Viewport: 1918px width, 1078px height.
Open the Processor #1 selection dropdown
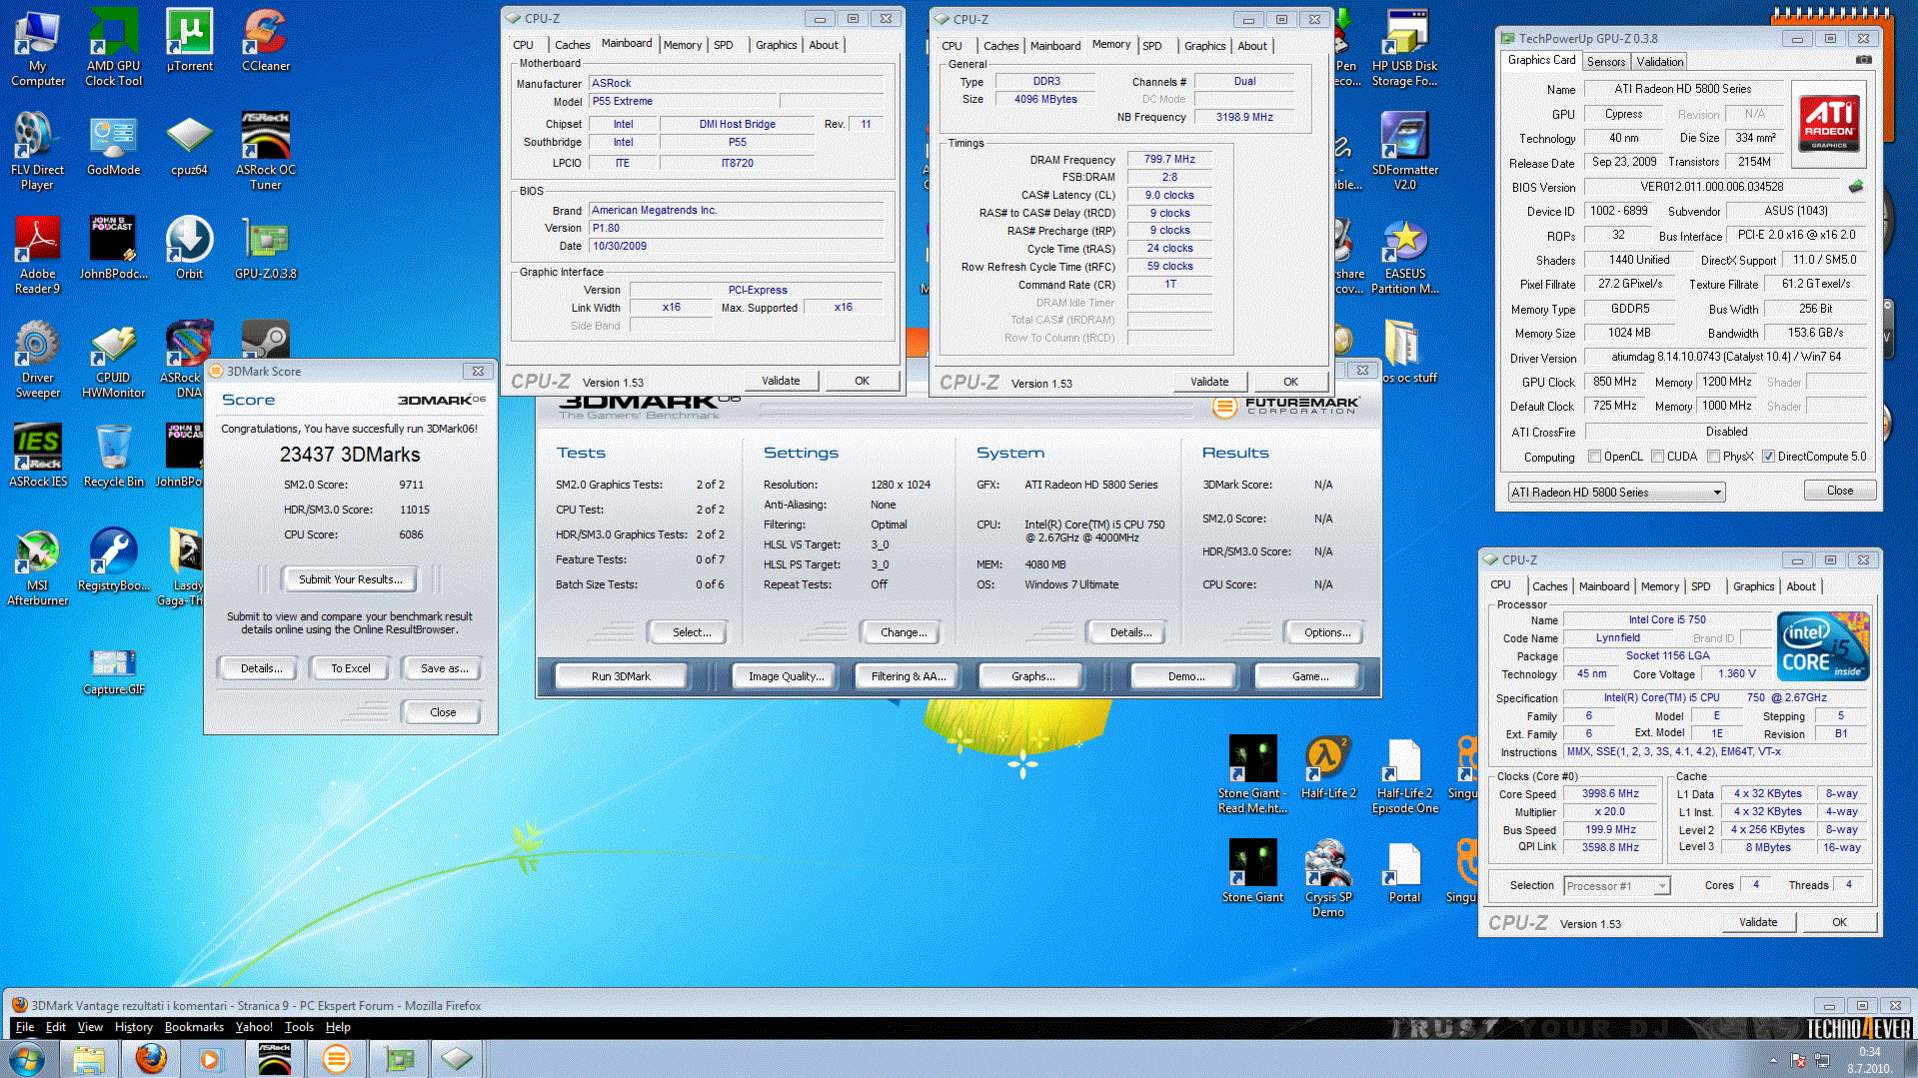click(x=1661, y=886)
